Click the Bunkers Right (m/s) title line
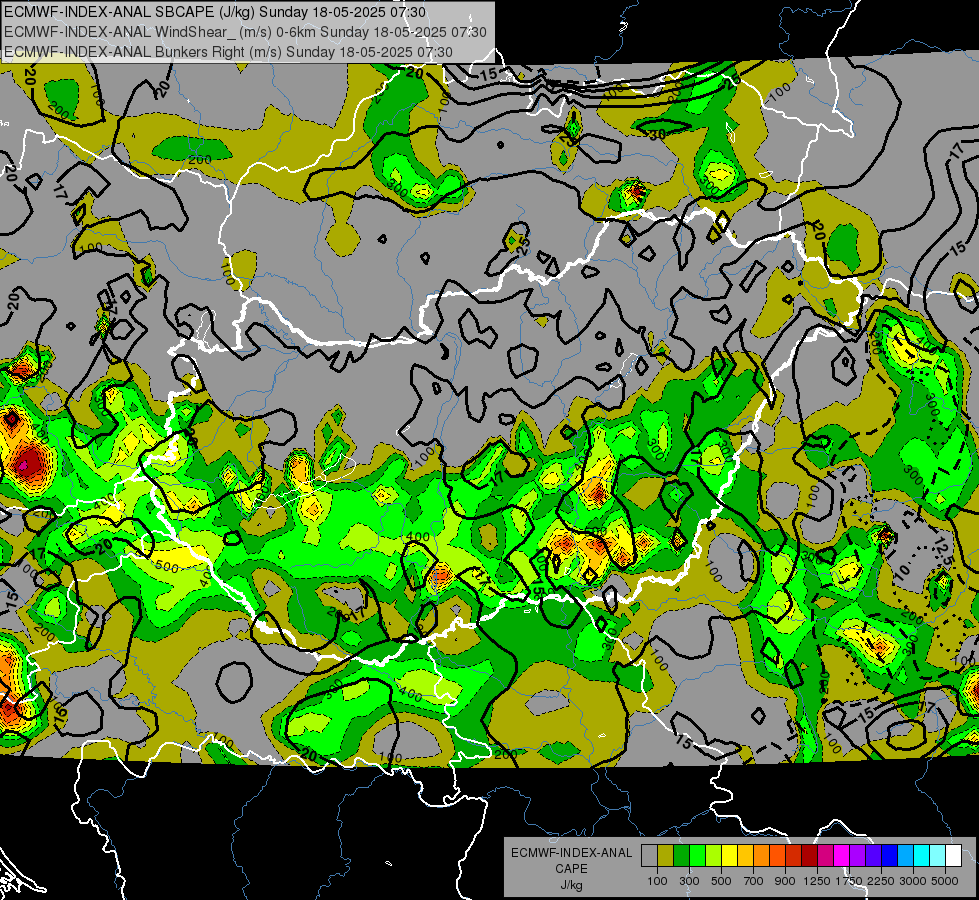Screen dimensions: 979x900 [229, 51]
